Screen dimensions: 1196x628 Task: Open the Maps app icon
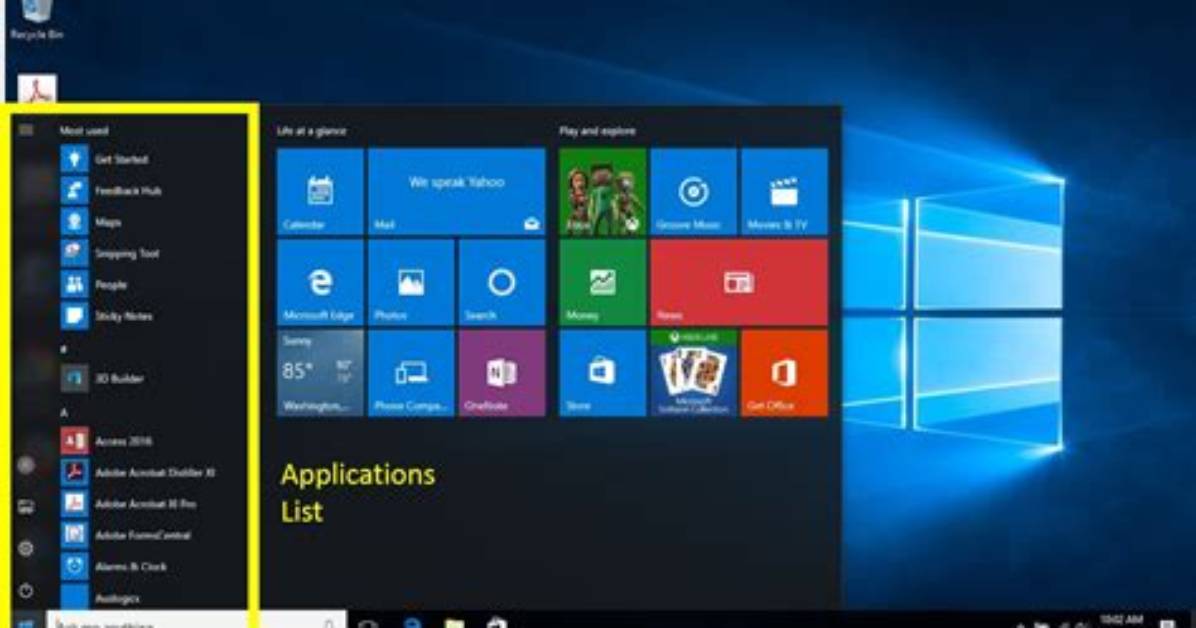pyautogui.click(x=75, y=221)
